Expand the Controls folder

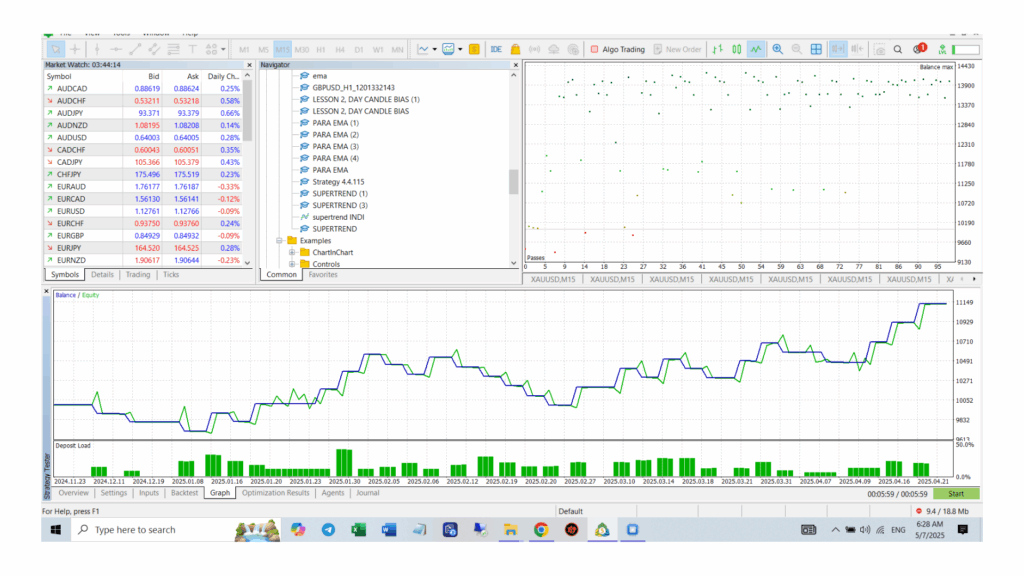(x=293, y=264)
